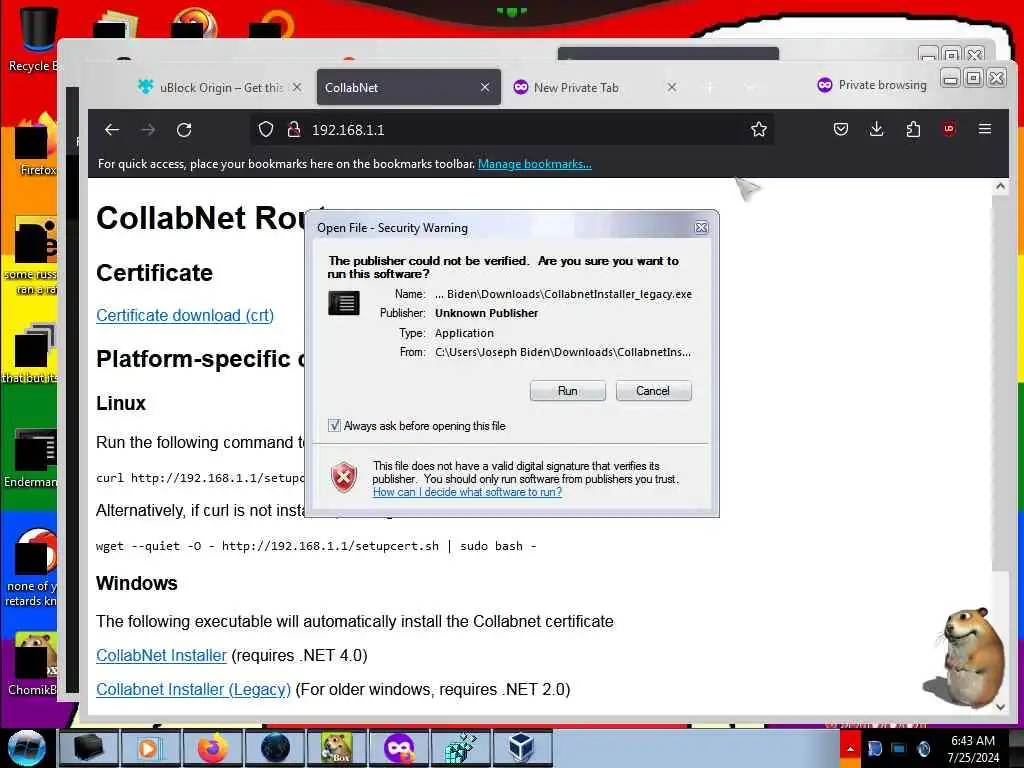Click the red shield warning icon
1024x768 pixels.
pyautogui.click(x=344, y=477)
